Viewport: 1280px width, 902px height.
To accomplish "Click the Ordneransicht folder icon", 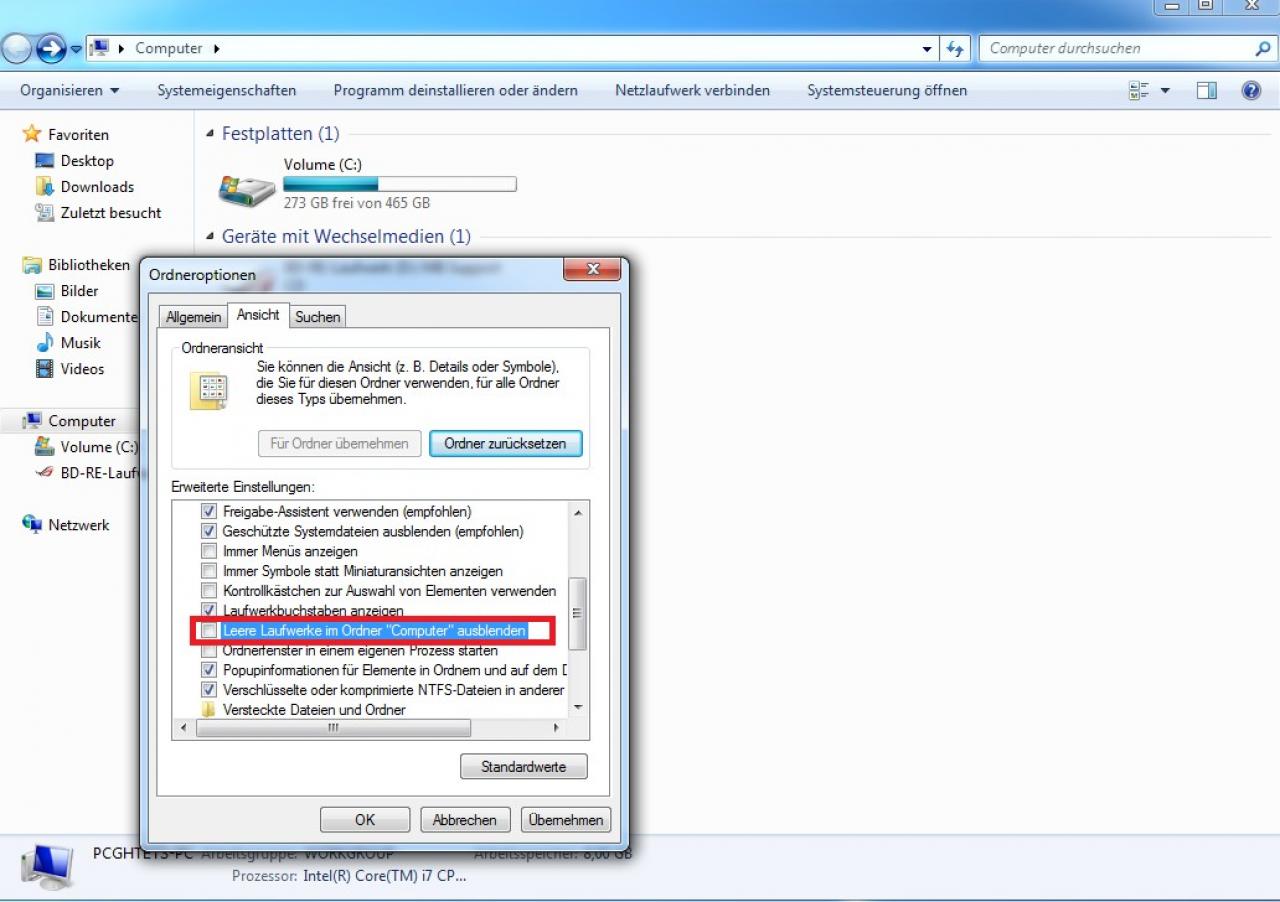I will [208, 390].
